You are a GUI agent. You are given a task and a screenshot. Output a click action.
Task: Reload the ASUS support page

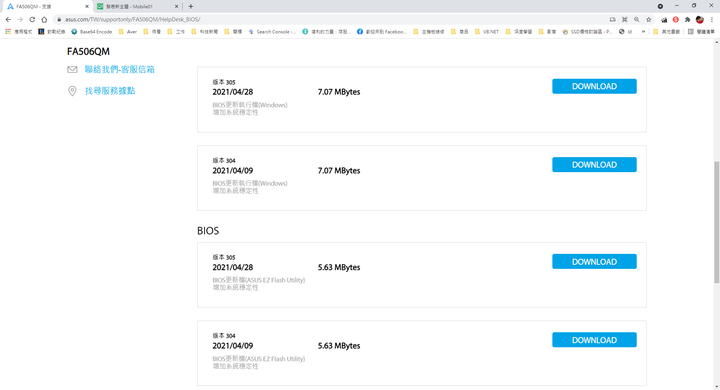tap(32, 20)
